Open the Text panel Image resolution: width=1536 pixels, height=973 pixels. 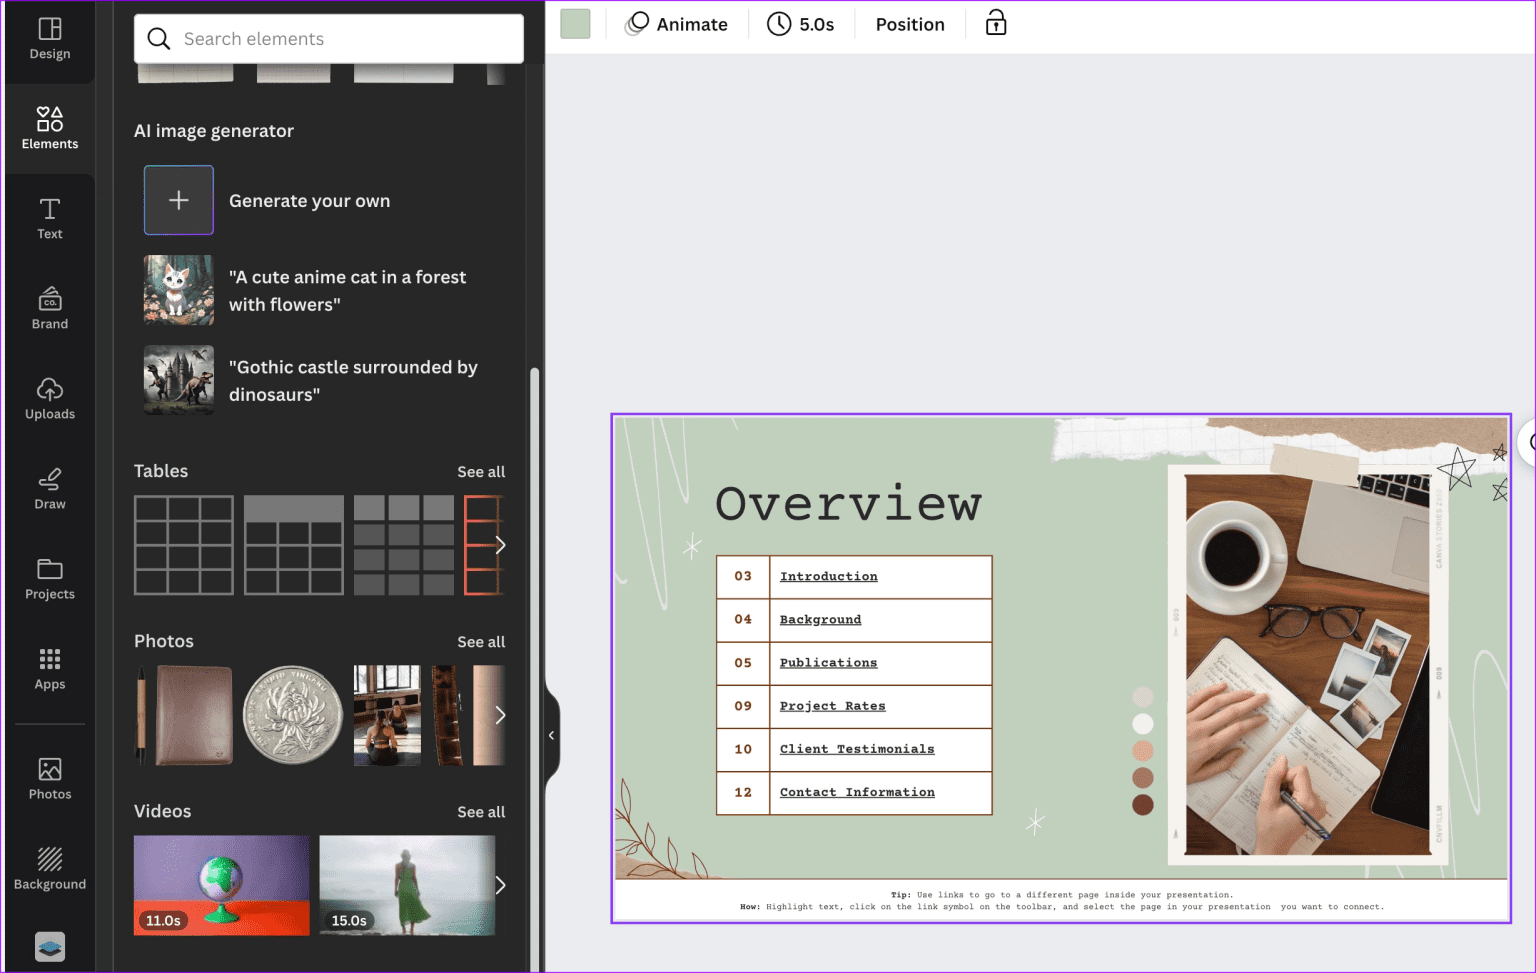click(x=49, y=217)
